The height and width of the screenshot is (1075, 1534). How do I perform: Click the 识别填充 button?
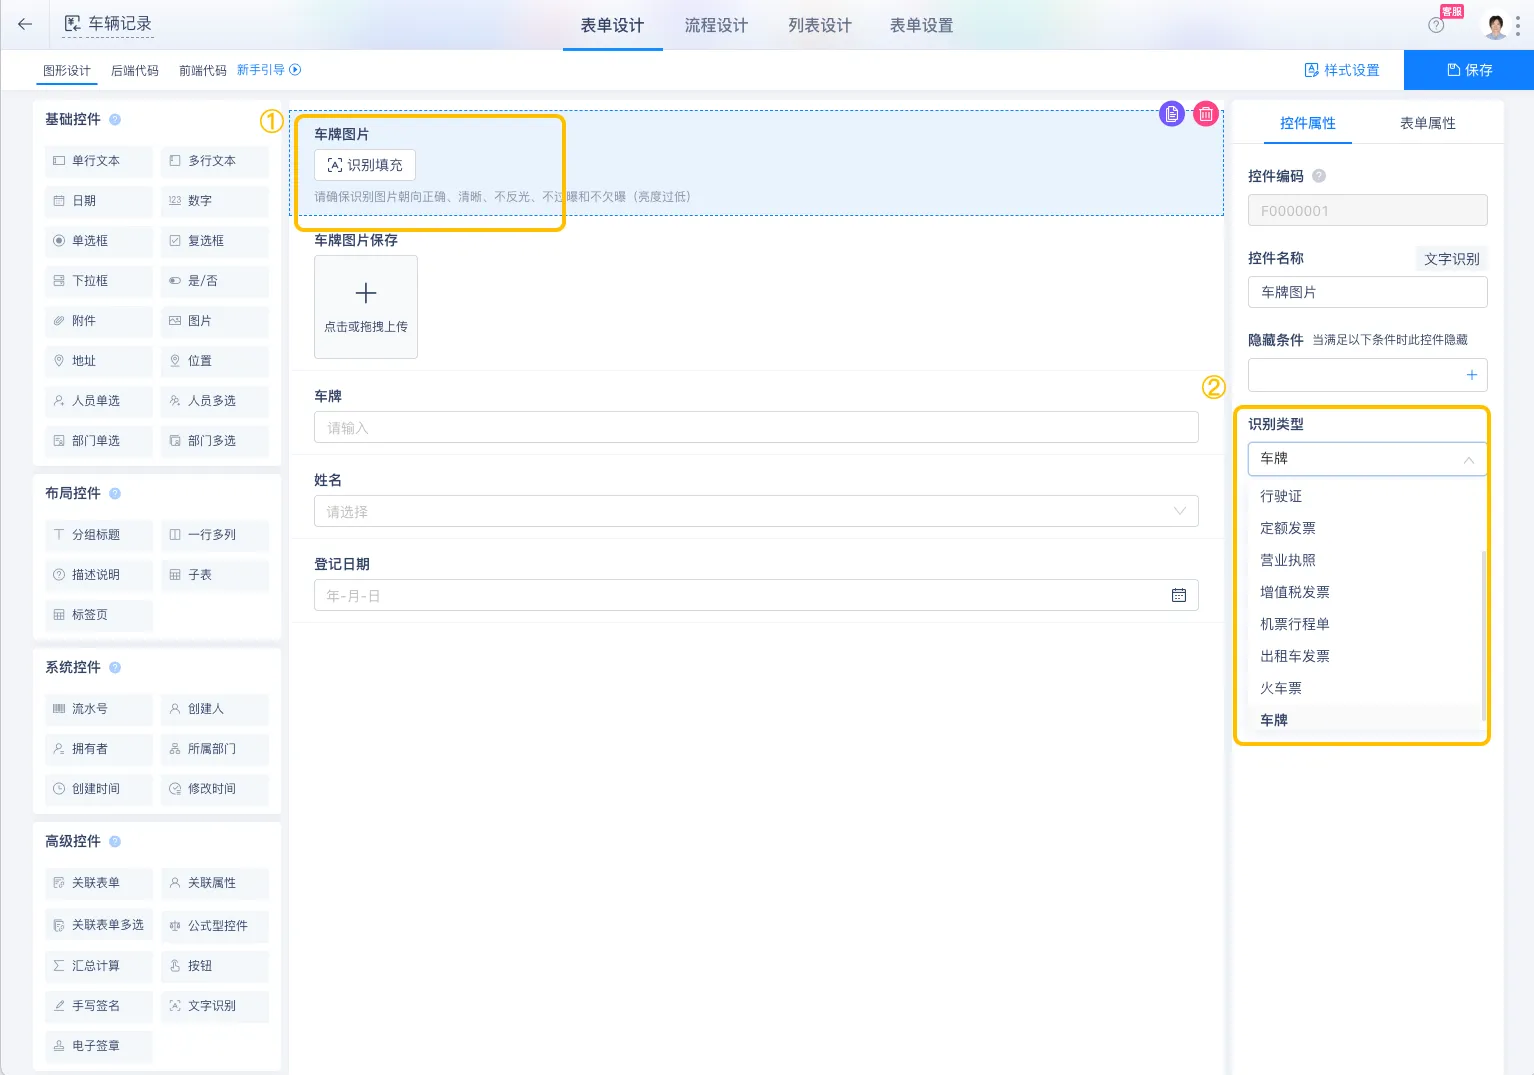[365, 165]
